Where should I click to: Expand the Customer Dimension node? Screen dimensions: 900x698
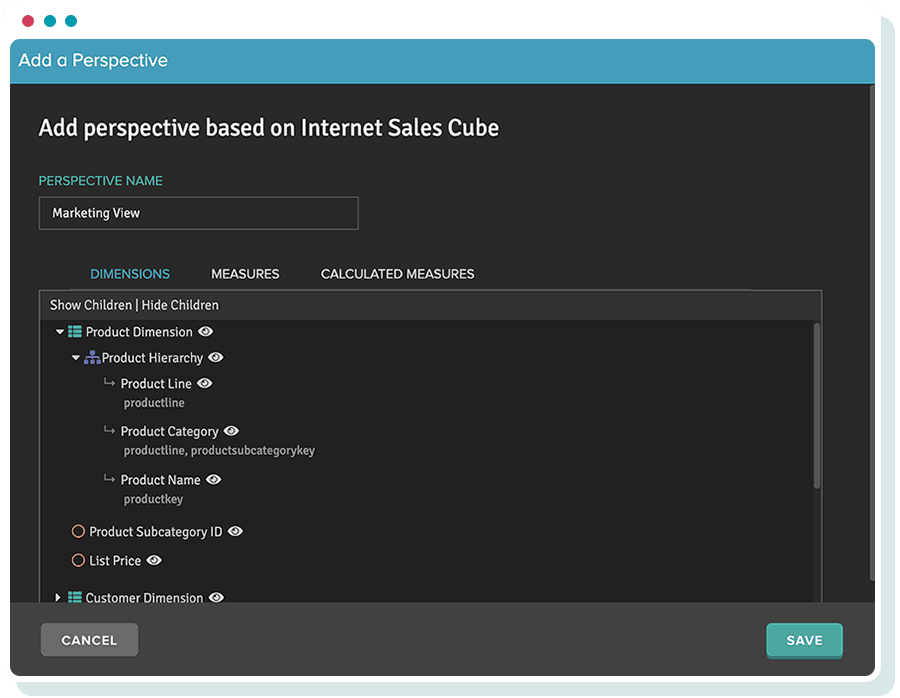58,598
